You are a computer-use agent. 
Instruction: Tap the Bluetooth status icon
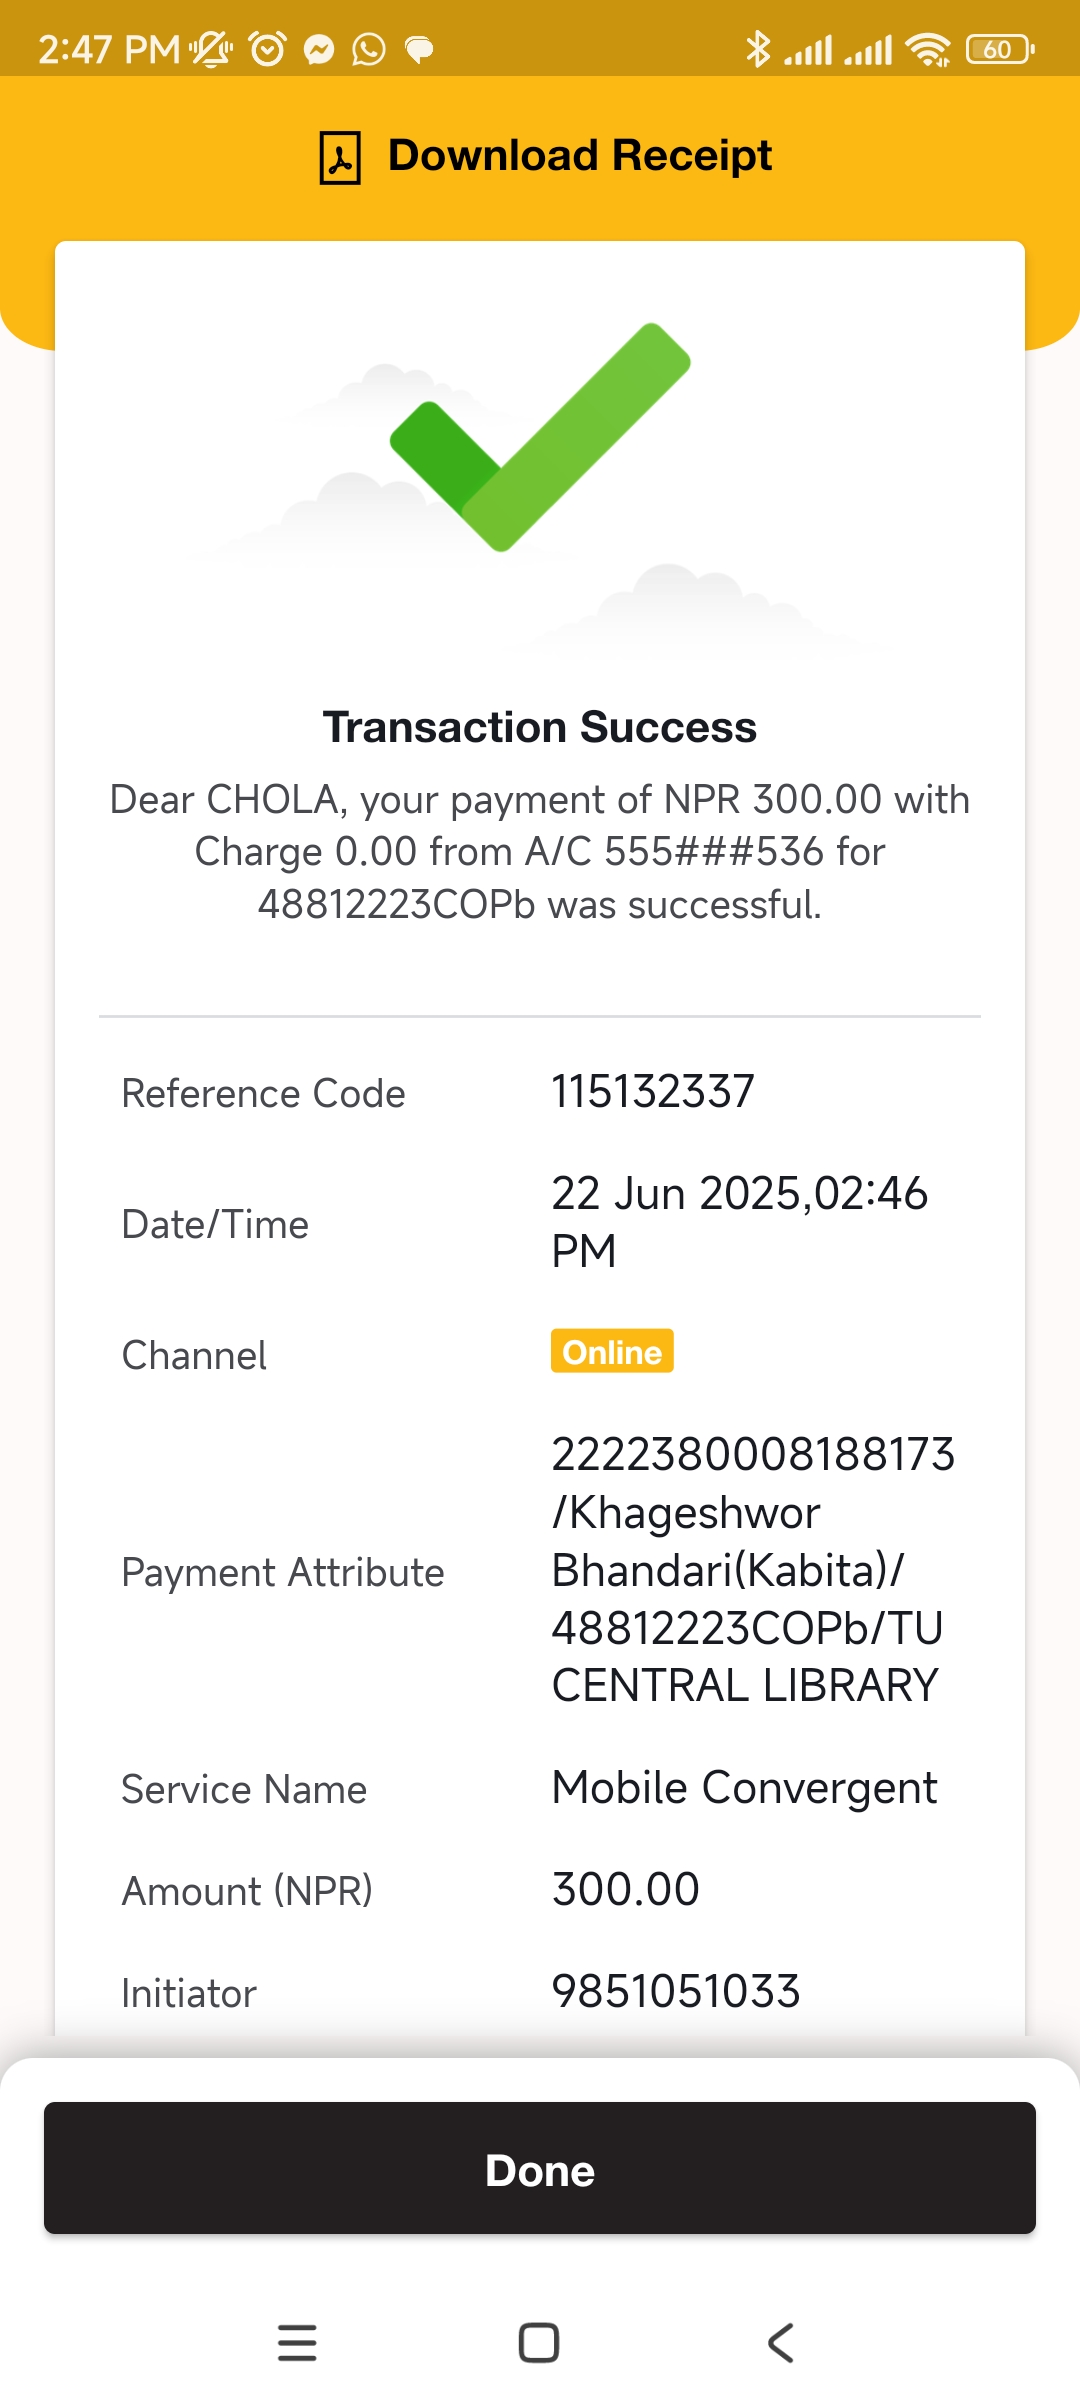(x=758, y=49)
